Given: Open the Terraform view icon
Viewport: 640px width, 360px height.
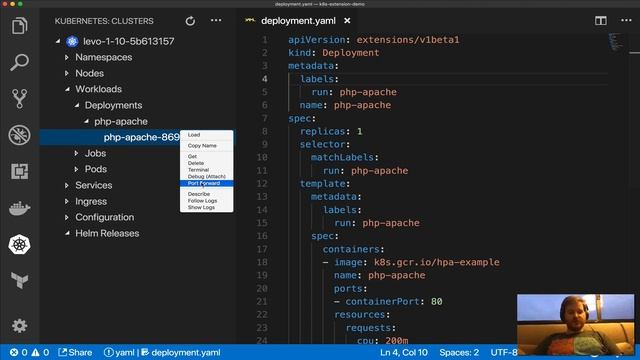Looking at the screenshot, I should tap(19, 280).
